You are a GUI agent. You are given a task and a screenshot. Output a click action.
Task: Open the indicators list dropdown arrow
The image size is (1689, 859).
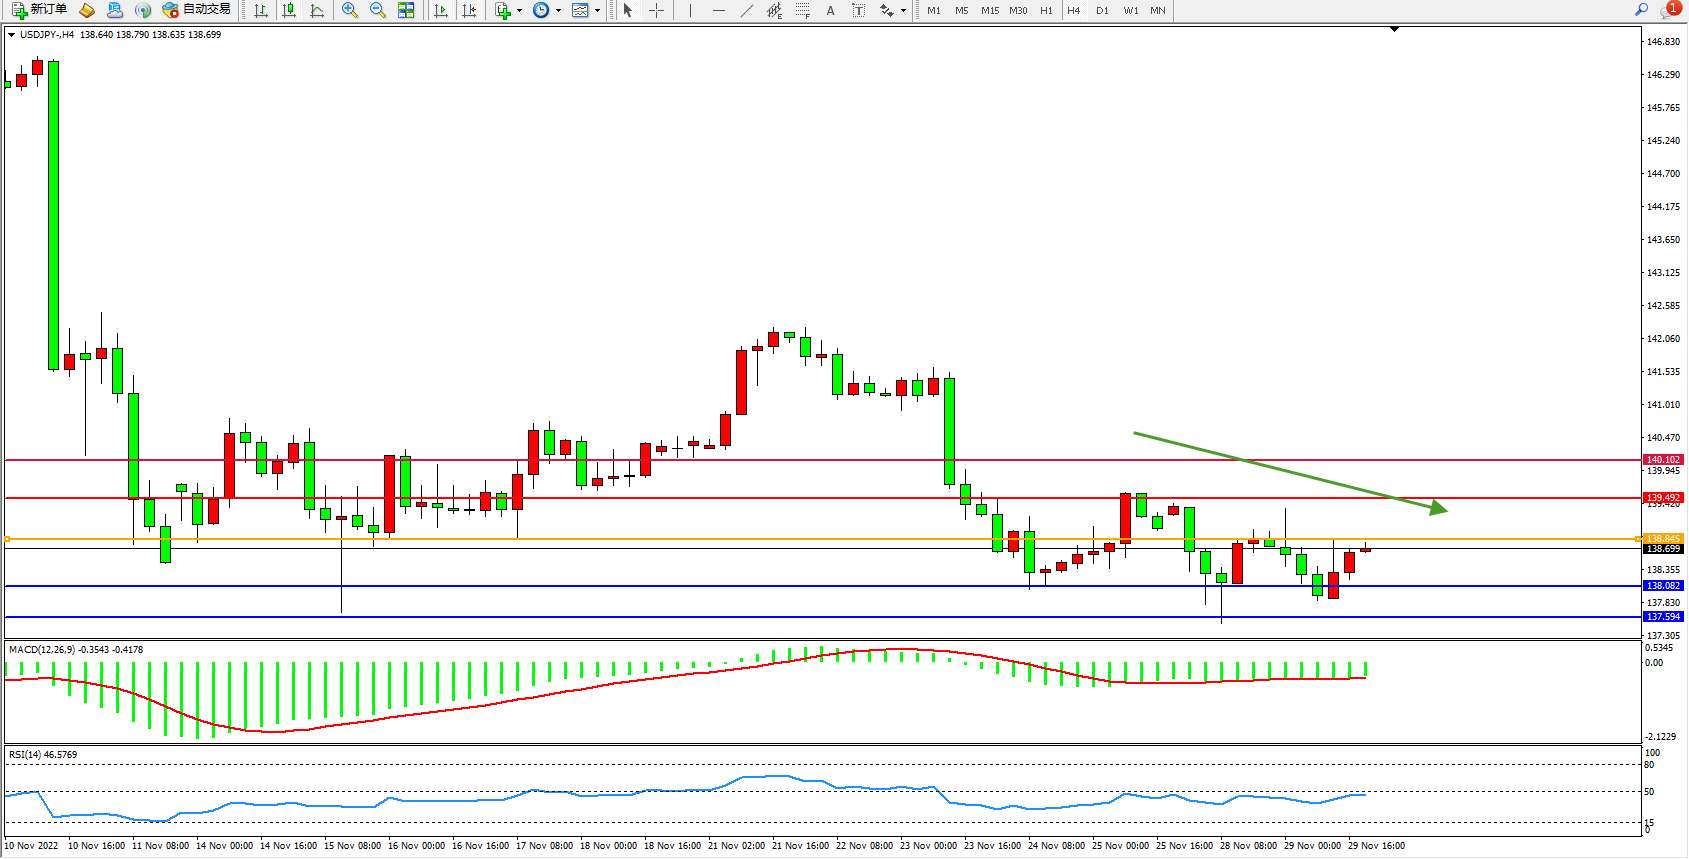[x=519, y=11]
